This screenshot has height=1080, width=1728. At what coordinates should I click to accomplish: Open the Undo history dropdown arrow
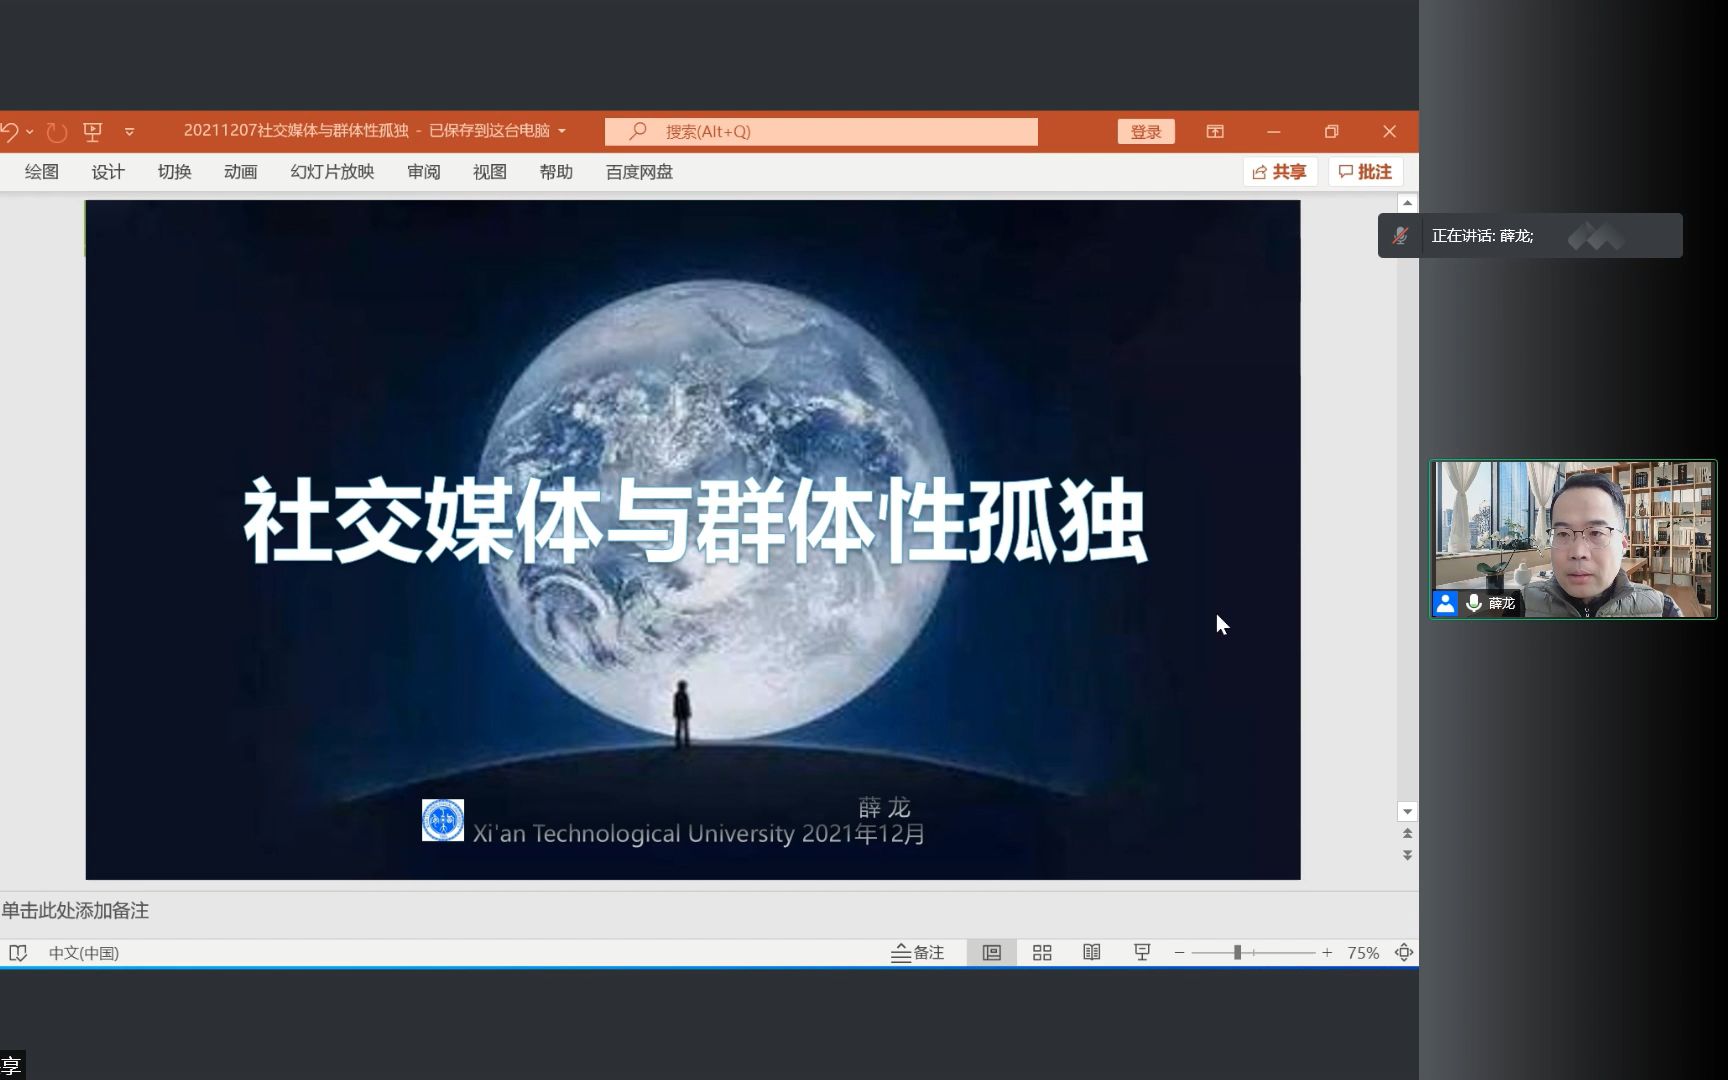pyautogui.click(x=30, y=132)
